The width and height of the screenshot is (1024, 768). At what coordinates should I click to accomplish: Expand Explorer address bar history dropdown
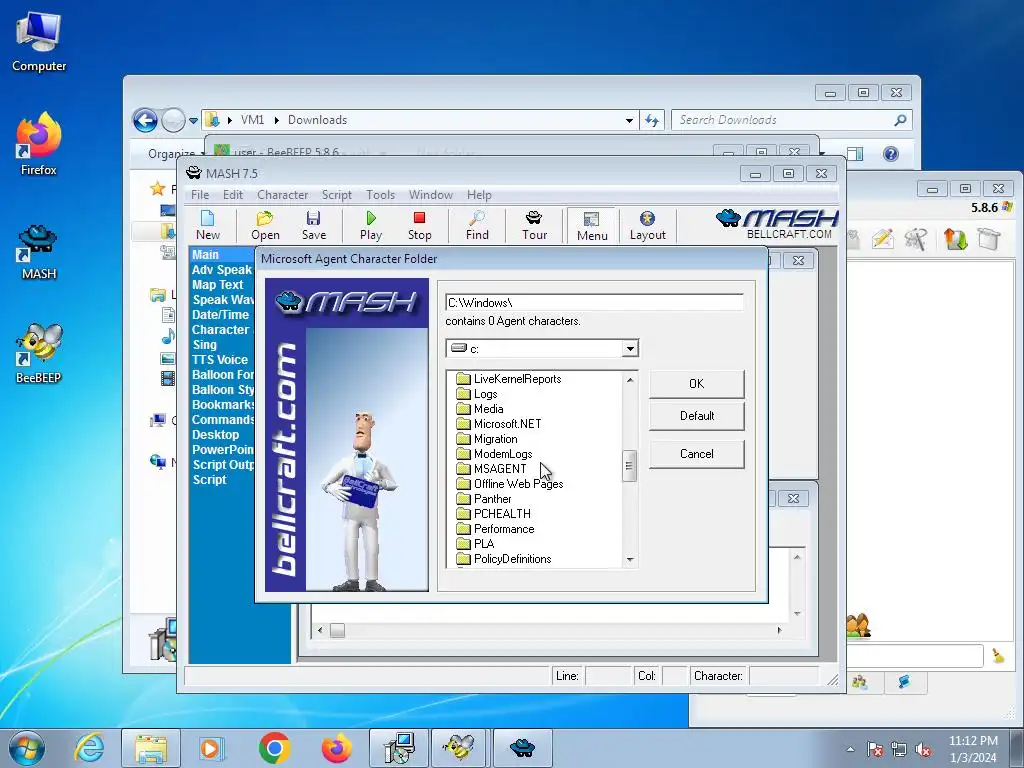coord(629,120)
